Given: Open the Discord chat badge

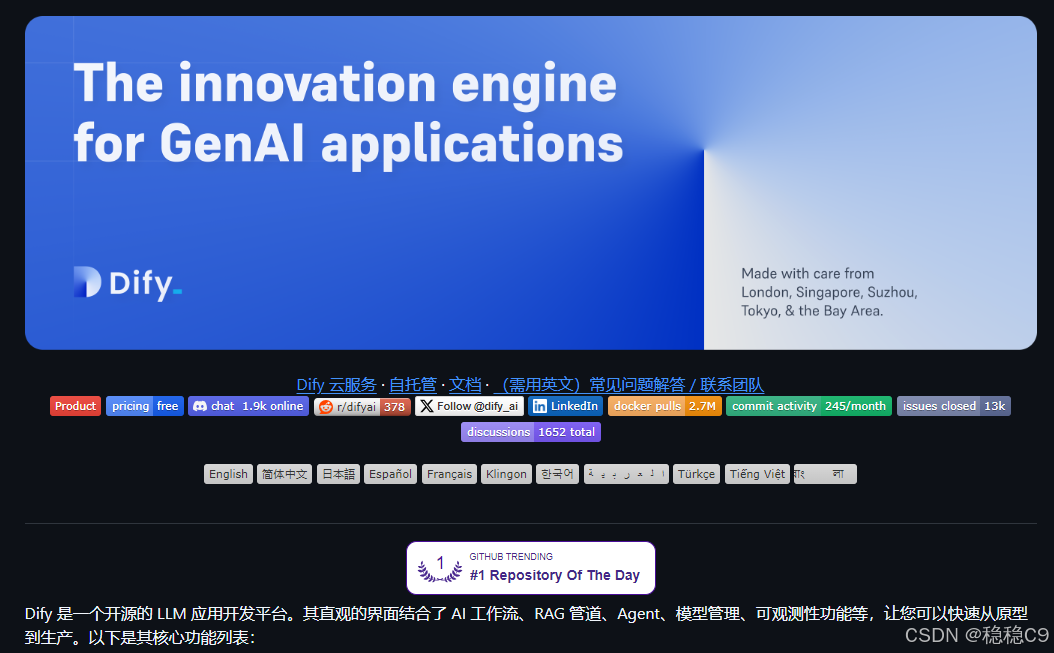Looking at the screenshot, I should [248, 406].
